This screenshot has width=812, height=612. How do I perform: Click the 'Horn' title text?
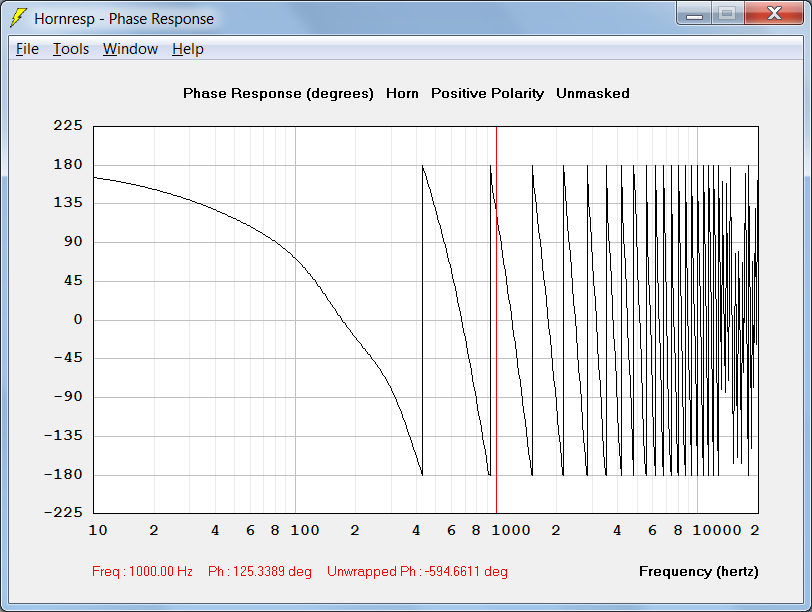coord(402,94)
